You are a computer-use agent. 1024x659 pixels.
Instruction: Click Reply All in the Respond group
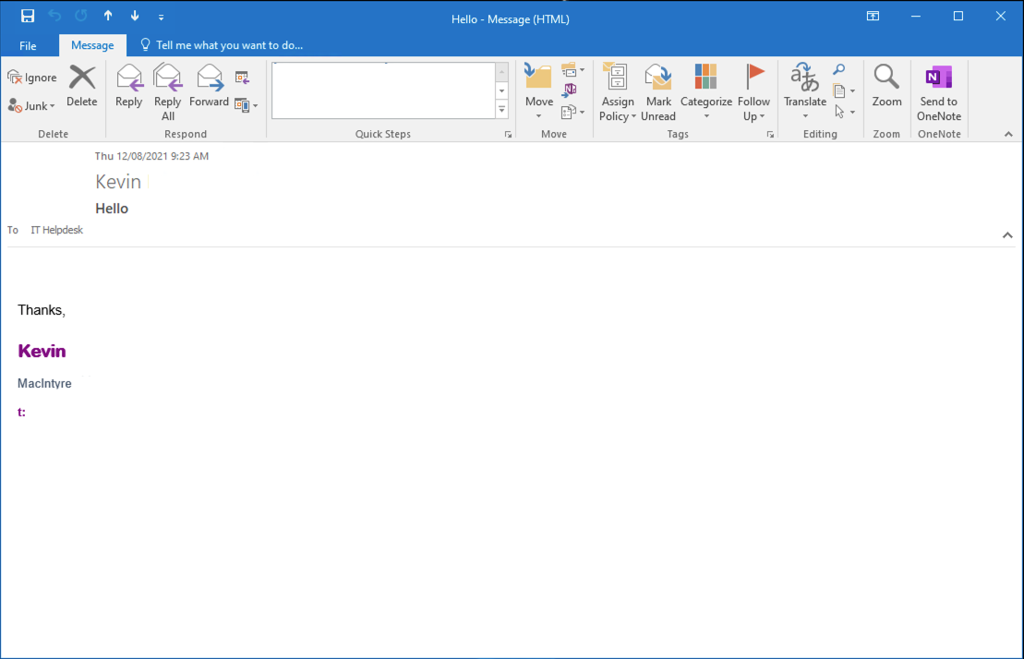pyautogui.click(x=167, y=78)
